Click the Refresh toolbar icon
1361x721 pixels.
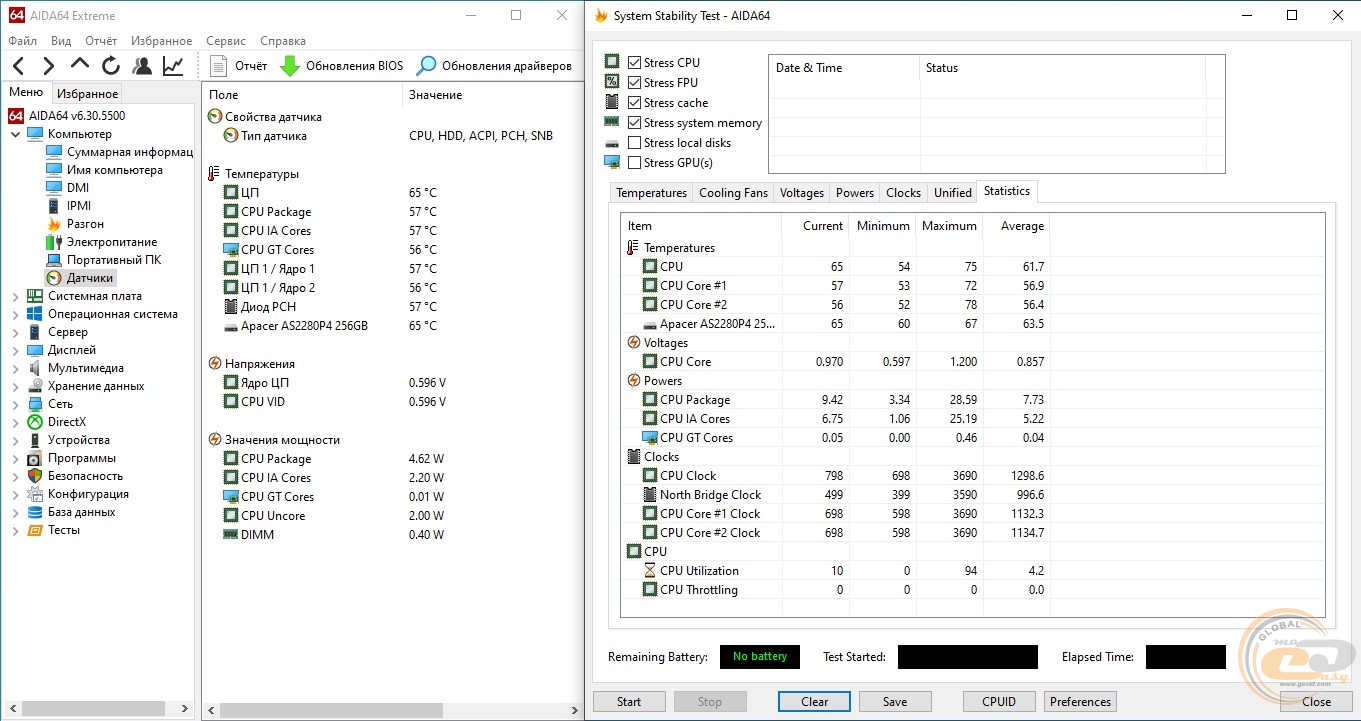111,66
